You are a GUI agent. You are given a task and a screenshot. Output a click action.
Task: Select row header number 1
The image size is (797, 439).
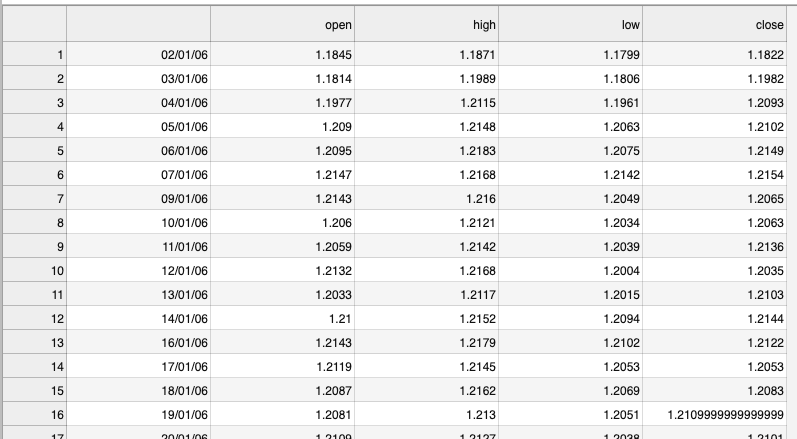(x=35, y=54)
